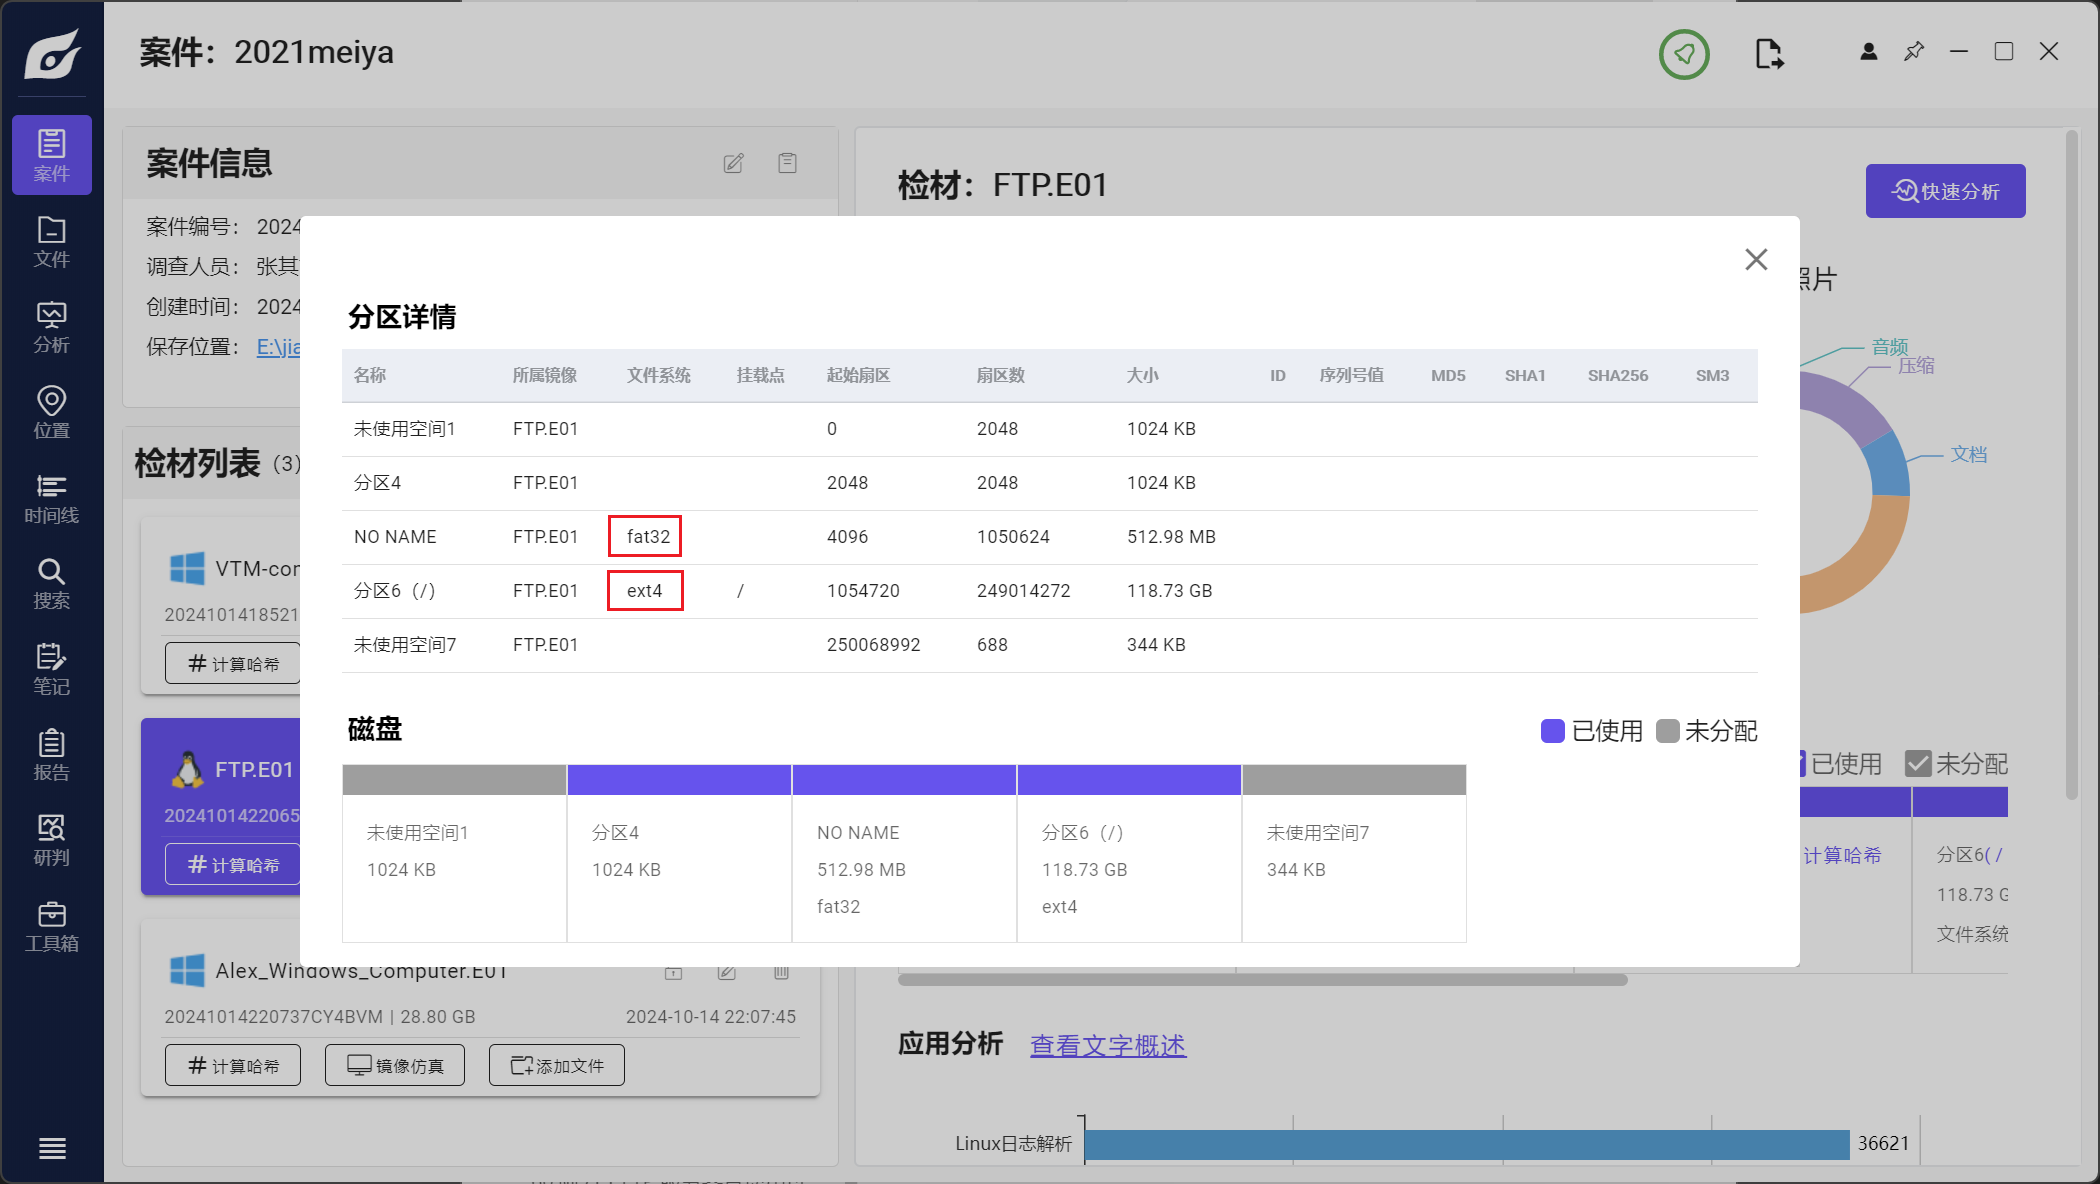Click the 118.73 GB size cell

click(1169, 591)
